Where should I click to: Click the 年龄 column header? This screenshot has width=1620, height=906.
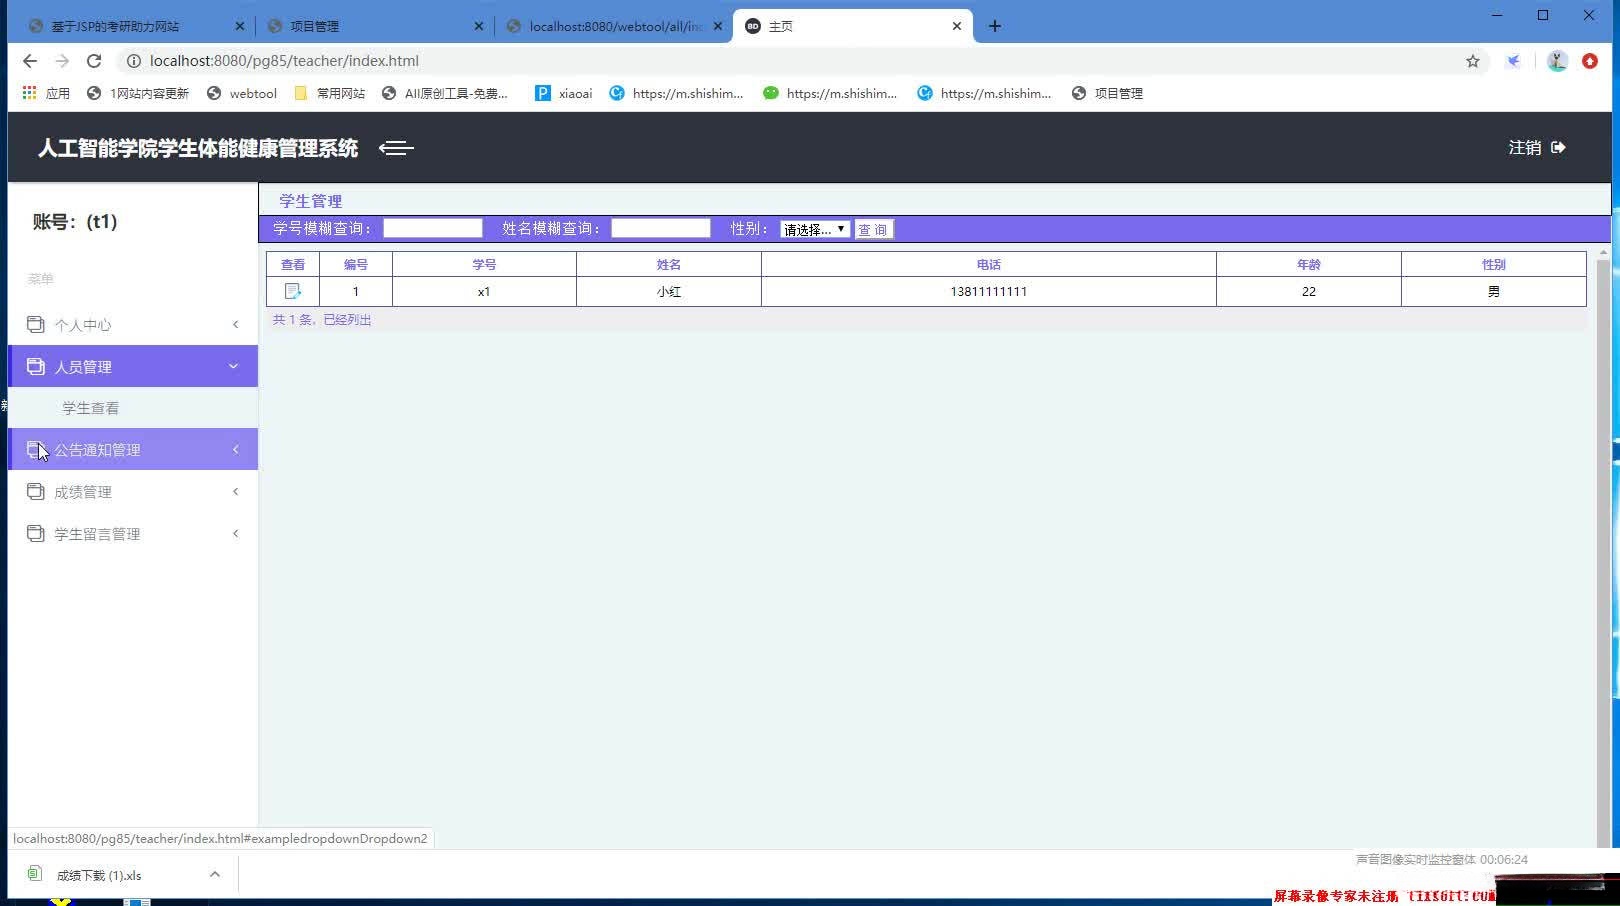1309,264
